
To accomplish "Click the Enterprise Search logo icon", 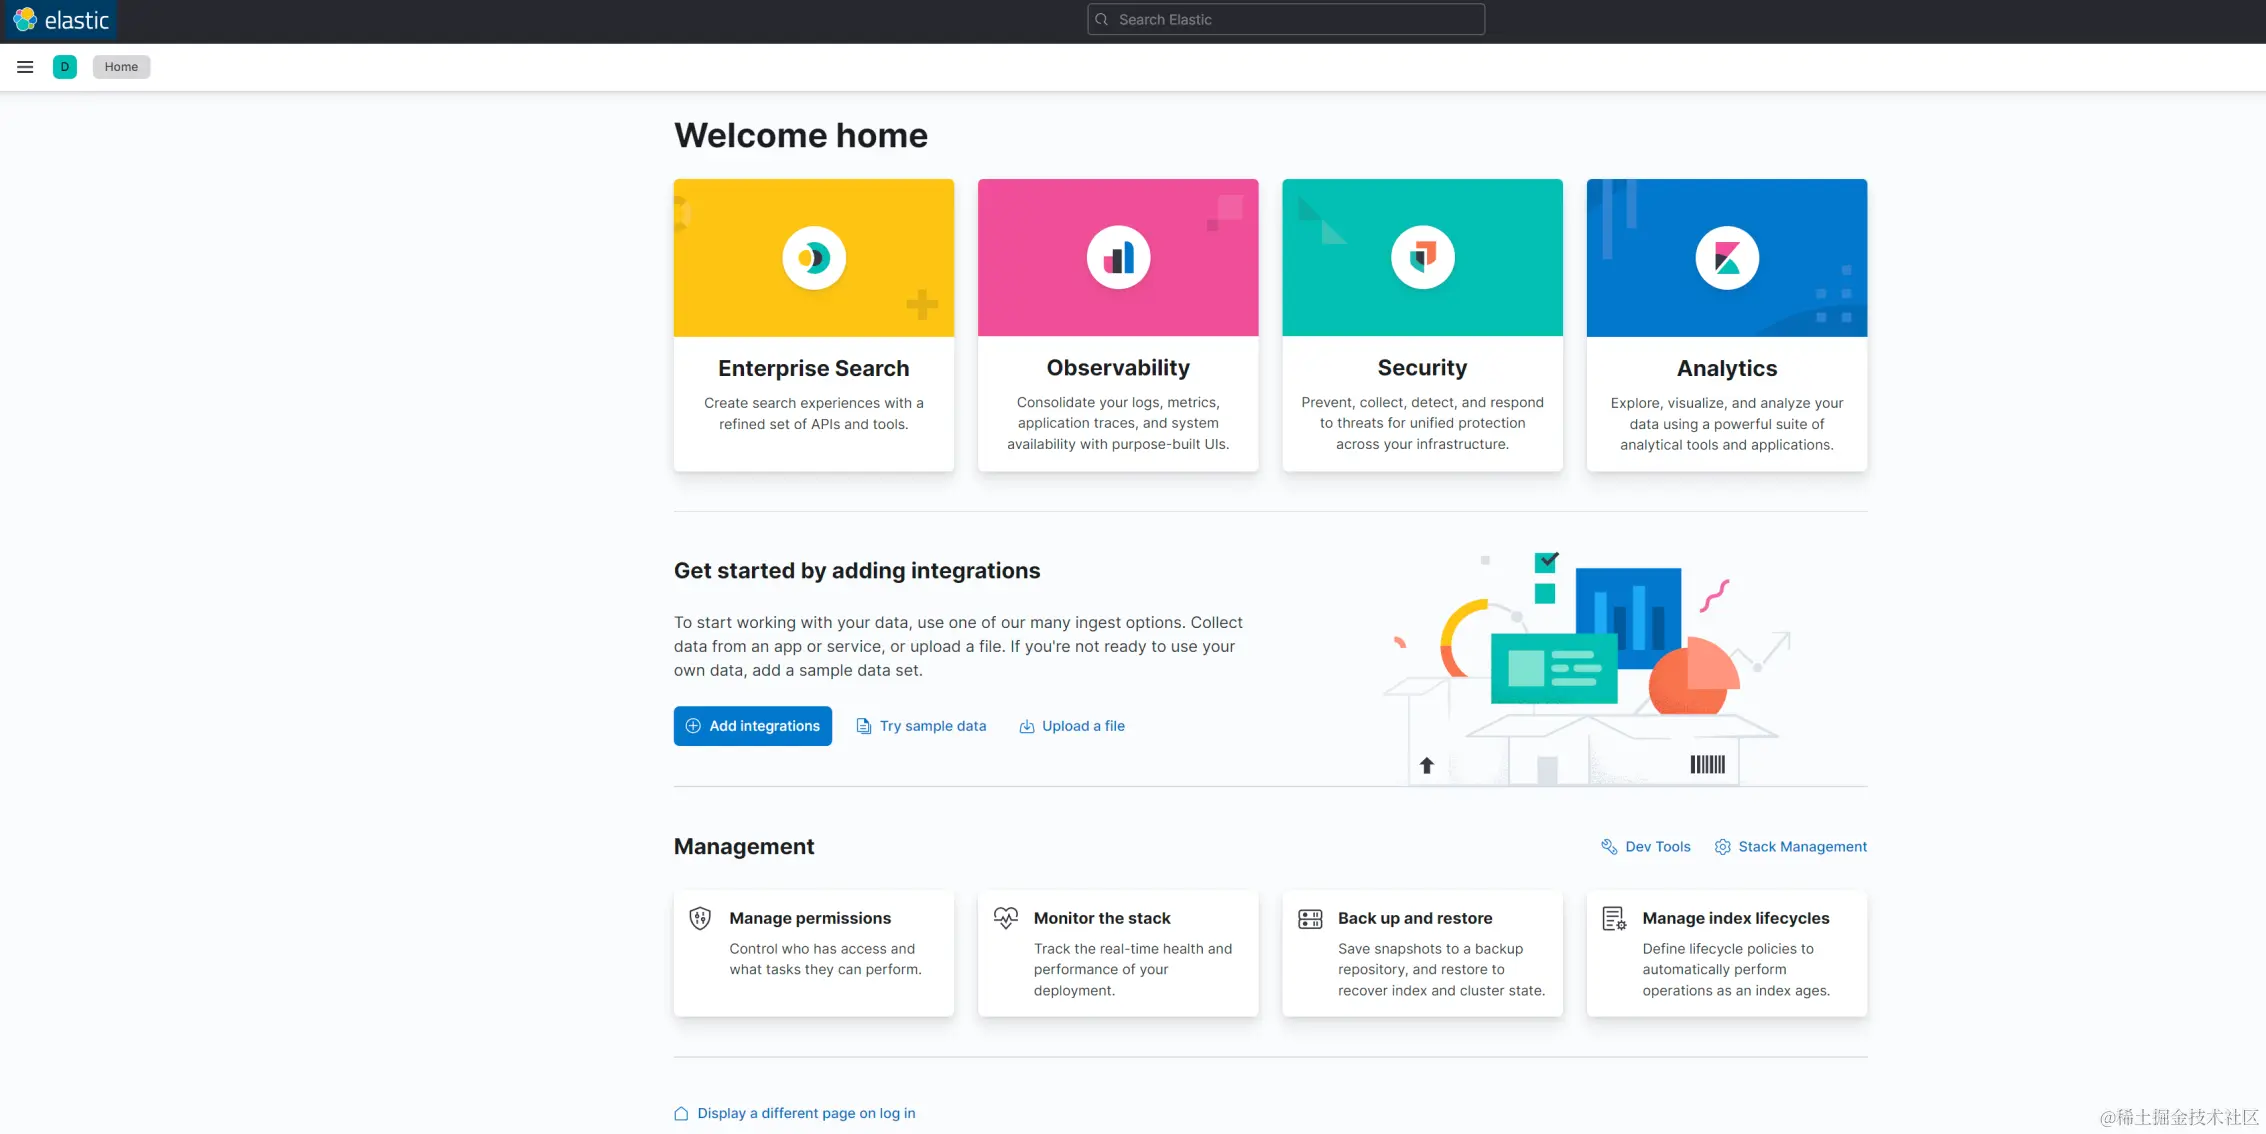I will click(814, 258).
